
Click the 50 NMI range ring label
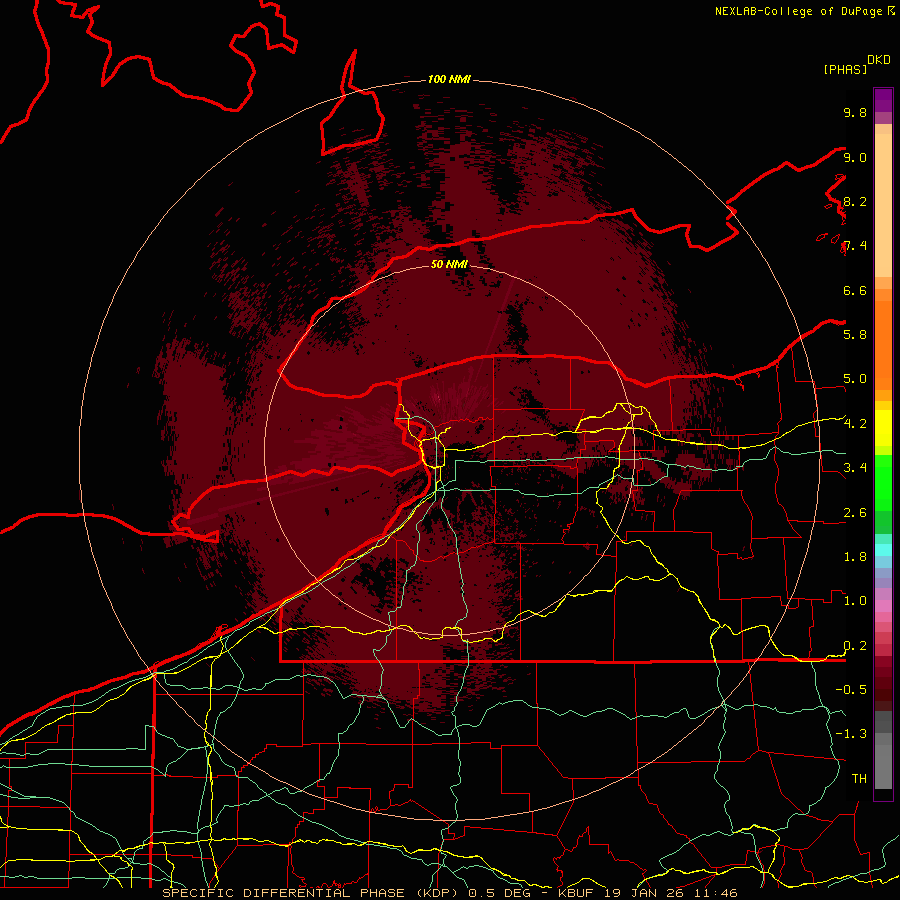tap(449, 264)
